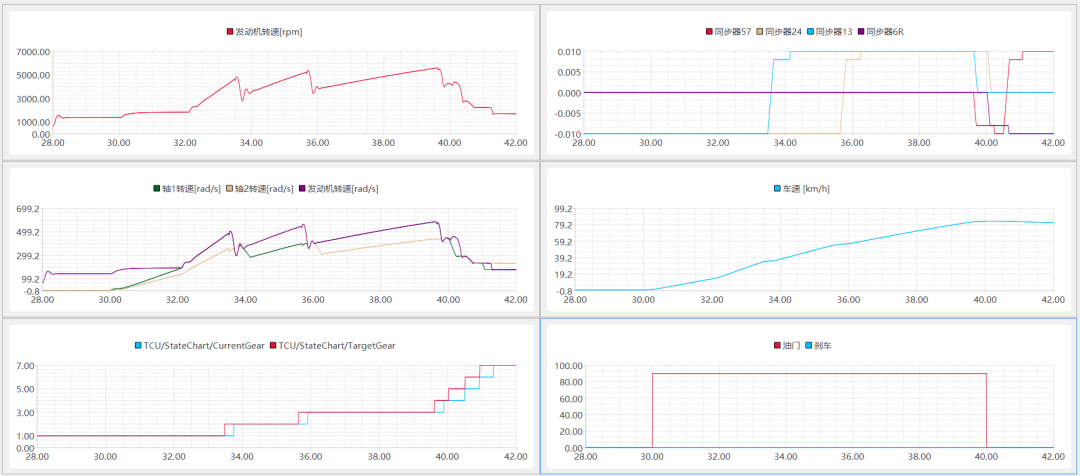Click the 36.00 x-axis tick on the 车速 chart
Viewport: 1080px width, 476px height.
(847, 300)
